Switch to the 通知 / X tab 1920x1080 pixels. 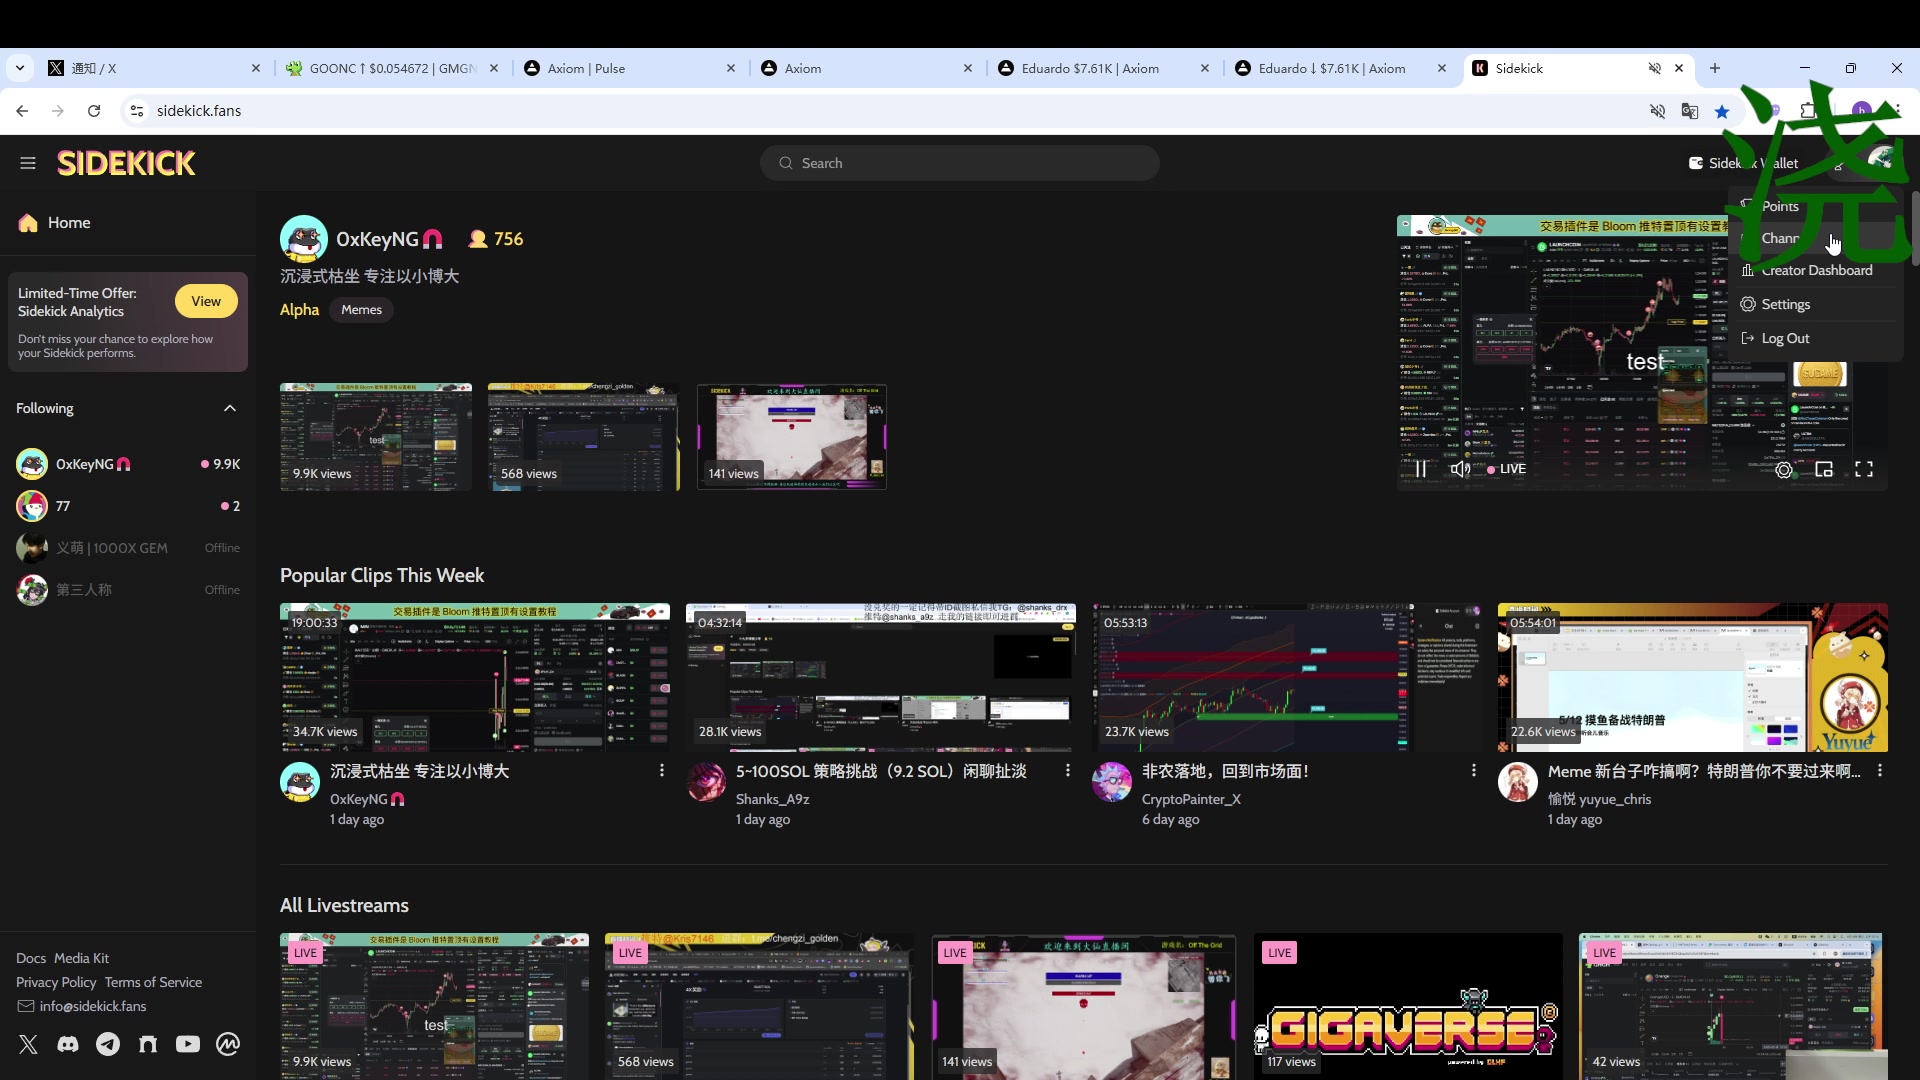[x=153, y=68]
